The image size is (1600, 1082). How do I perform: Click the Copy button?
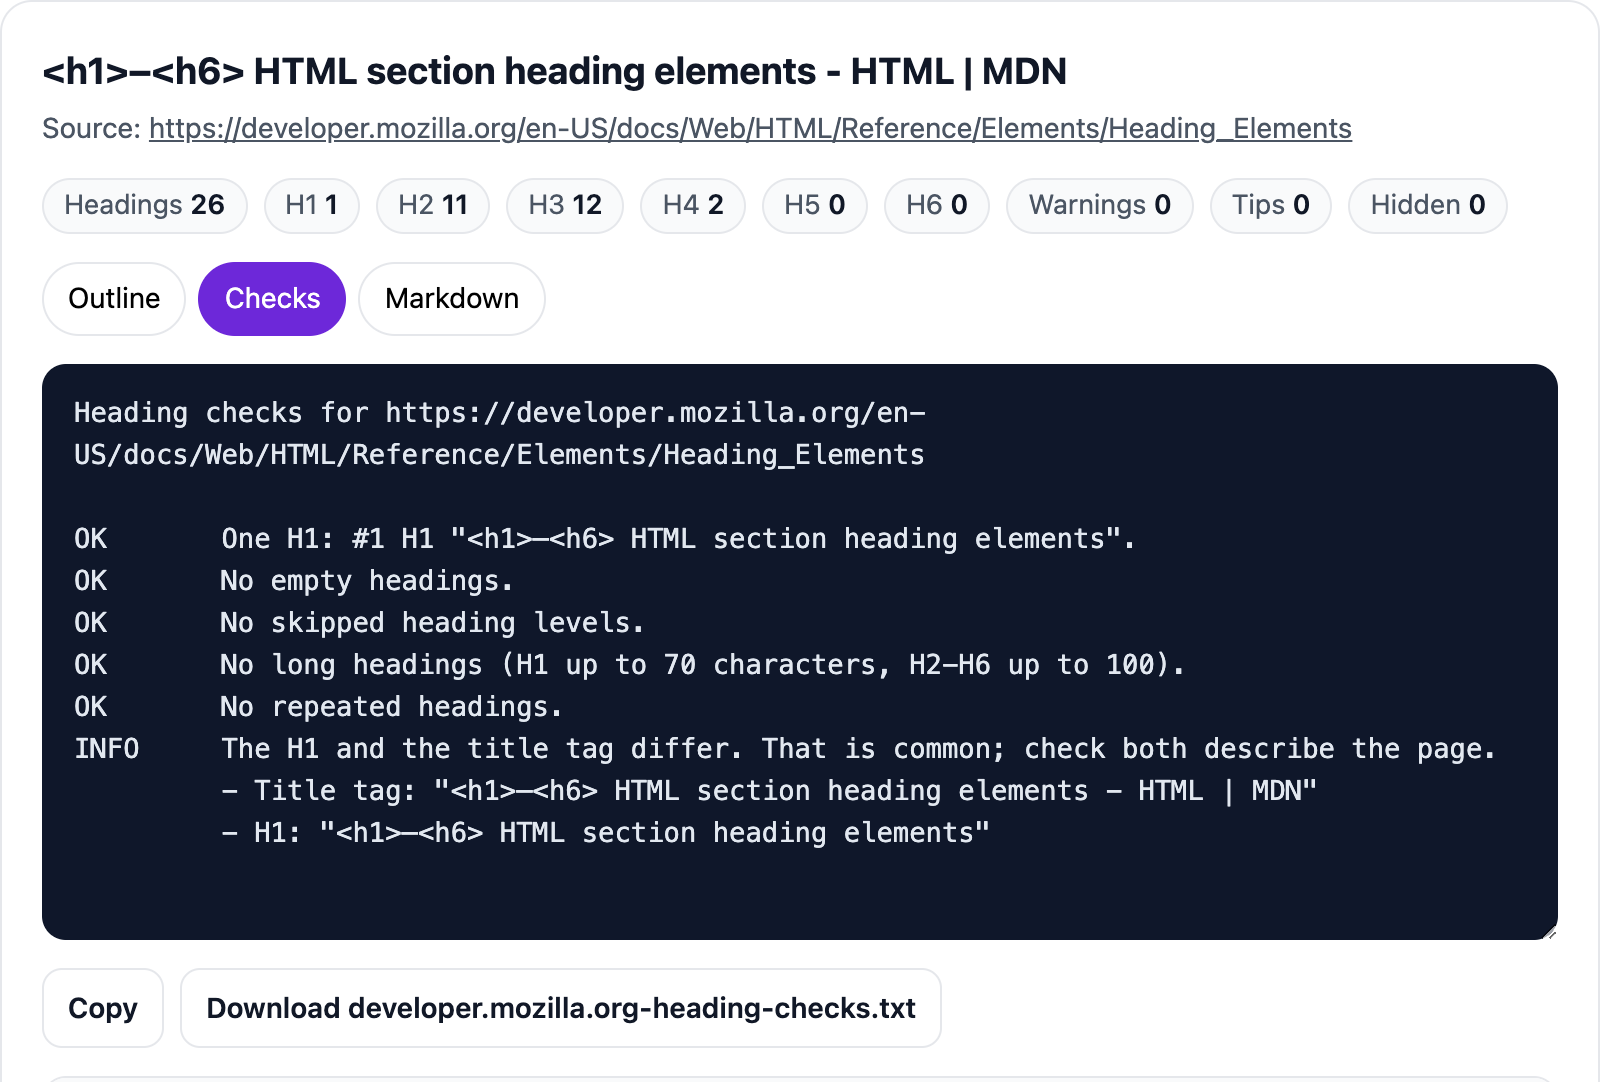(x=103, y=1008)
